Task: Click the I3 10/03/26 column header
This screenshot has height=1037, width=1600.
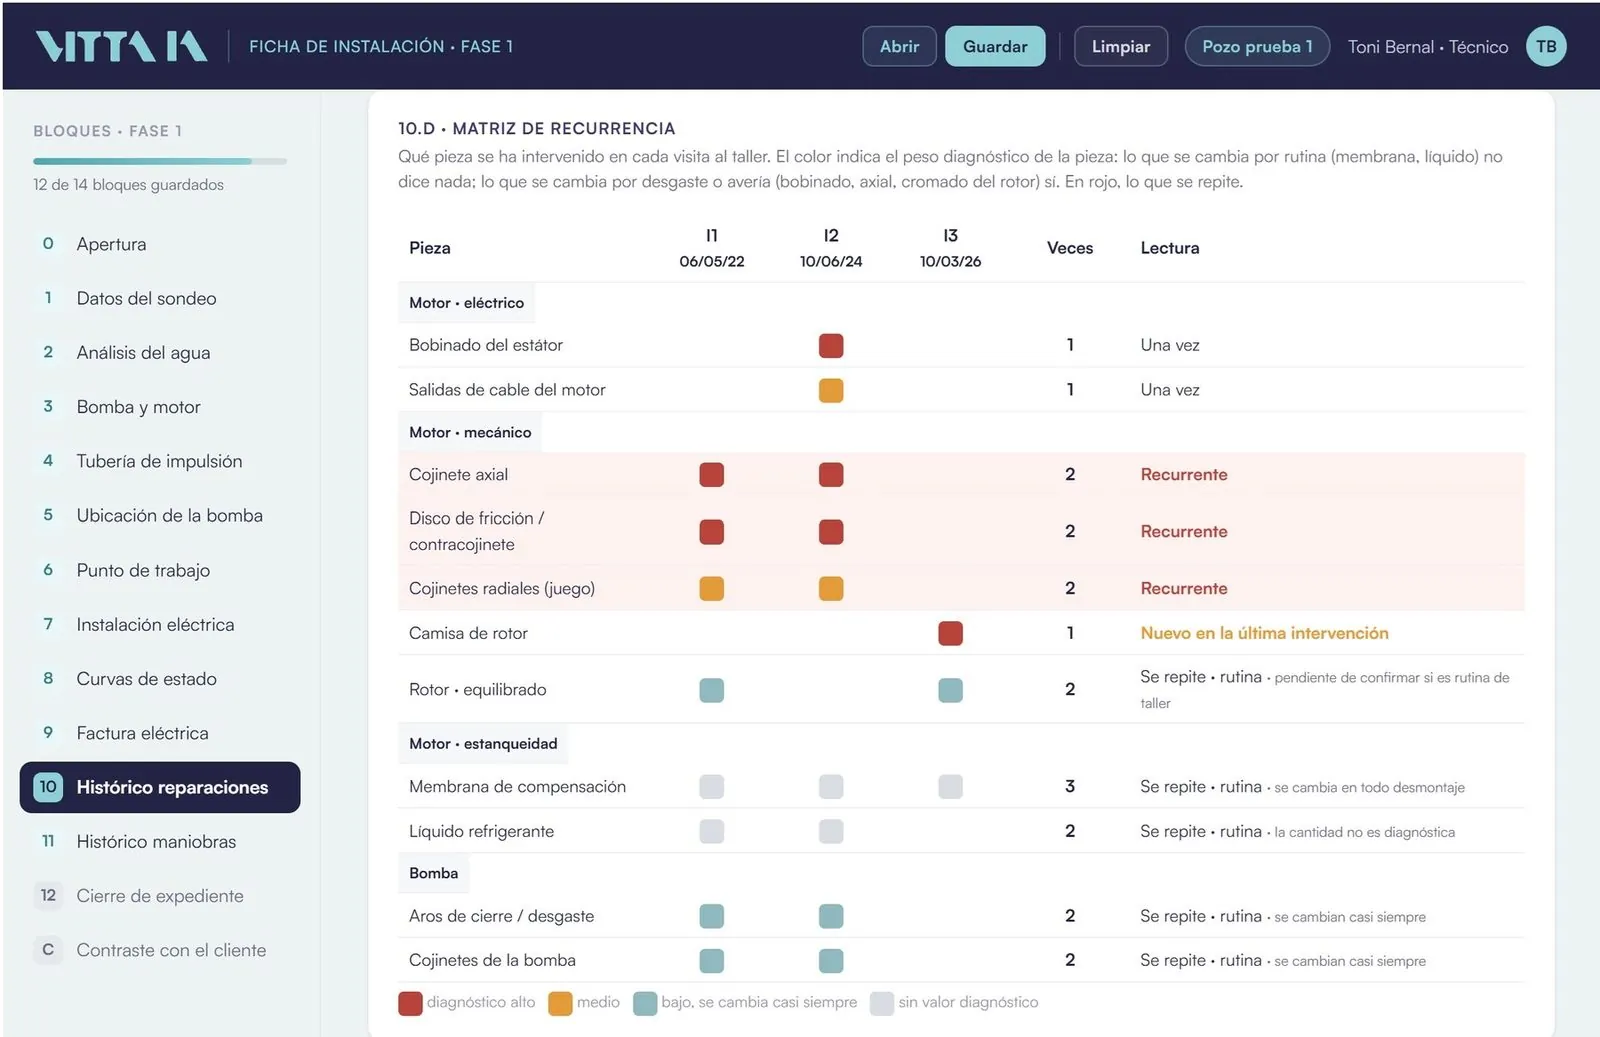Action: click(950, 248)
